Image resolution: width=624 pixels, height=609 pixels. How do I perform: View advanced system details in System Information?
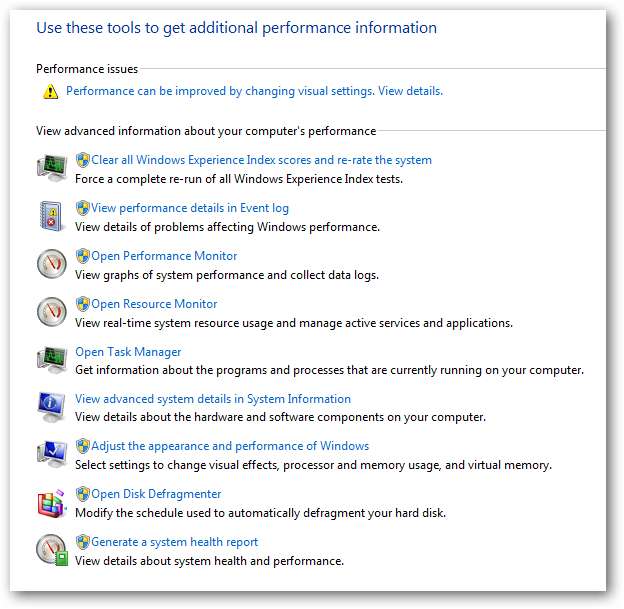(x=213, y=399)
